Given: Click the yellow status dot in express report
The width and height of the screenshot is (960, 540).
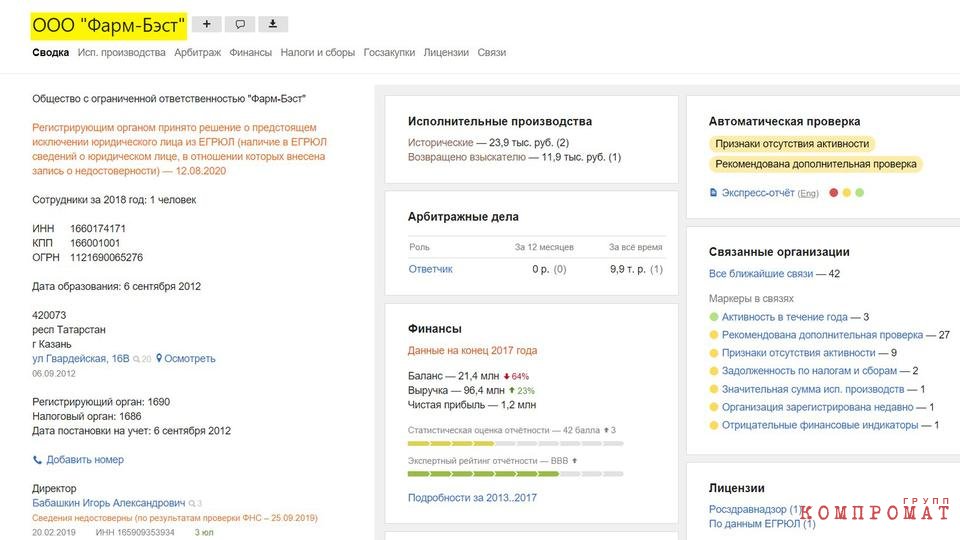Looking at the screenshot, I should pos(847,193).
